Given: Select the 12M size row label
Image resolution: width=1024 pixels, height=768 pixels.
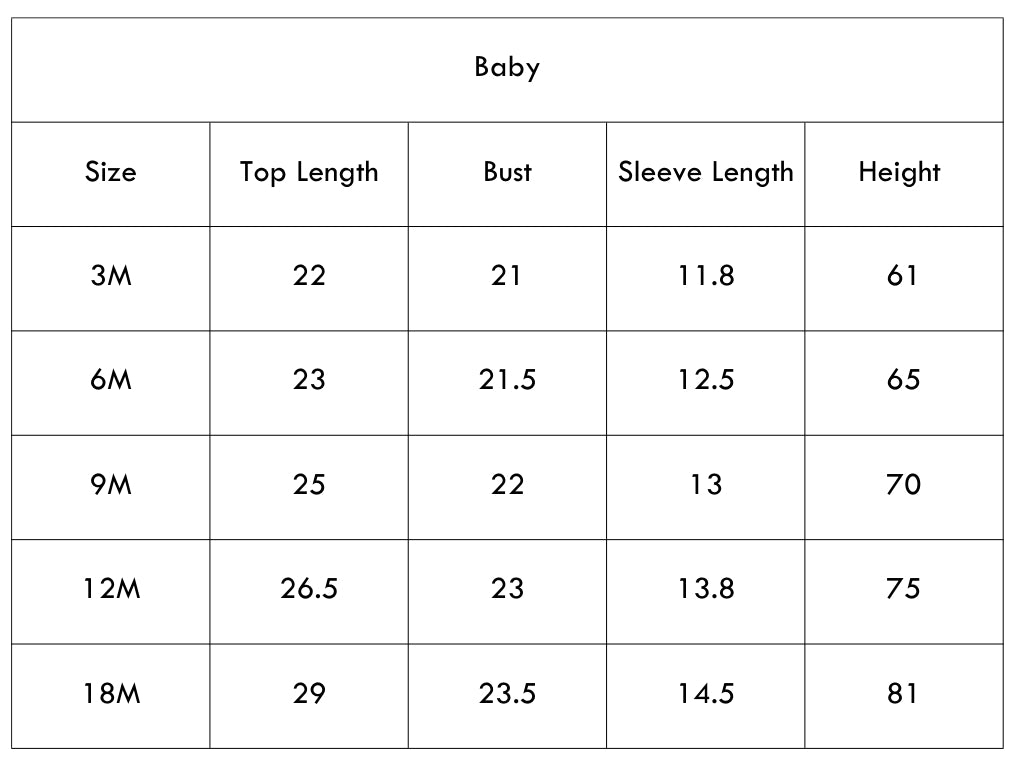Looking at the screenshot, I should coord(111,588).
